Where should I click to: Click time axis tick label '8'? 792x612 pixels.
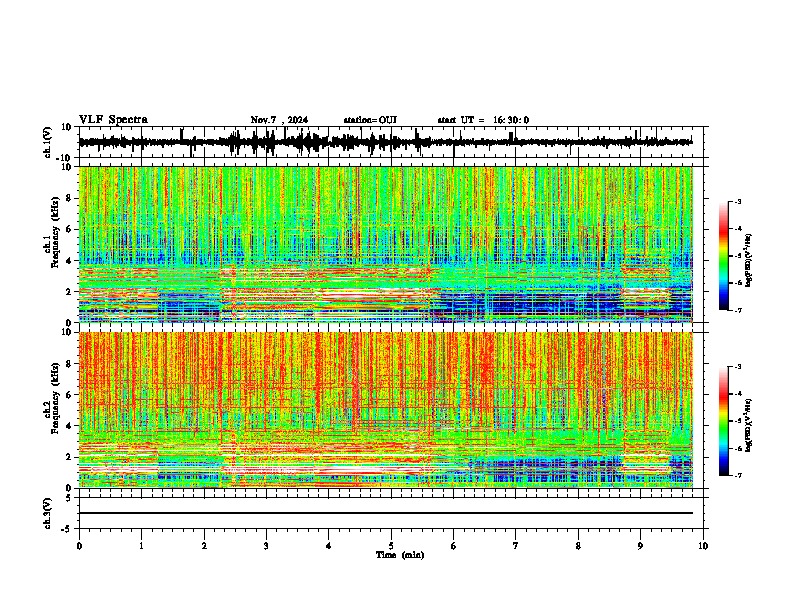click(578, 546)
